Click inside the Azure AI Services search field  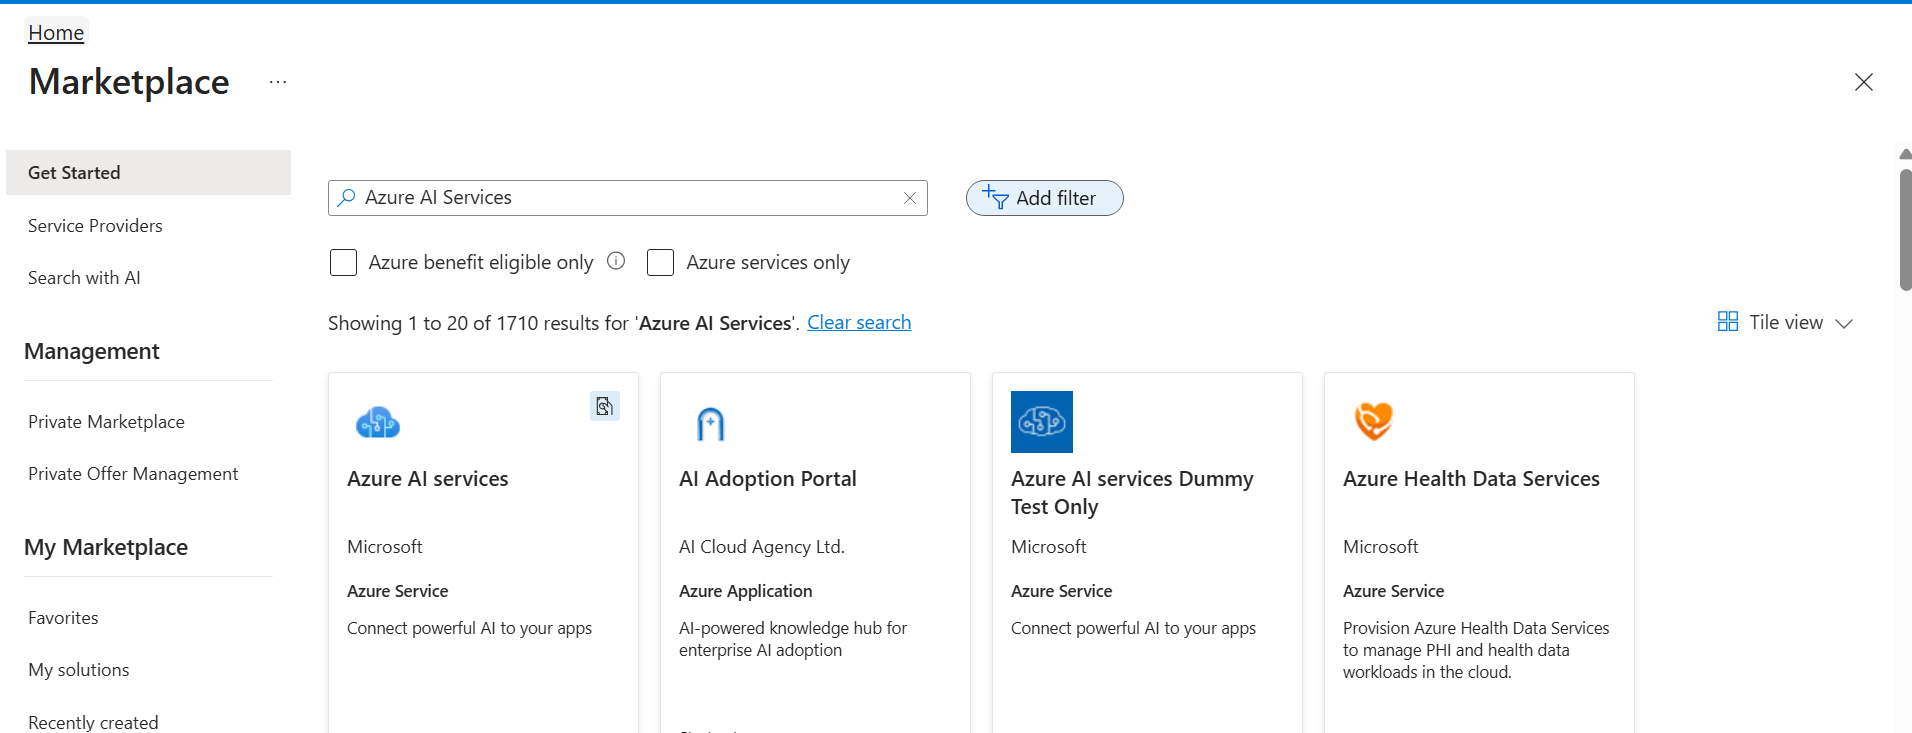point(628,198)
